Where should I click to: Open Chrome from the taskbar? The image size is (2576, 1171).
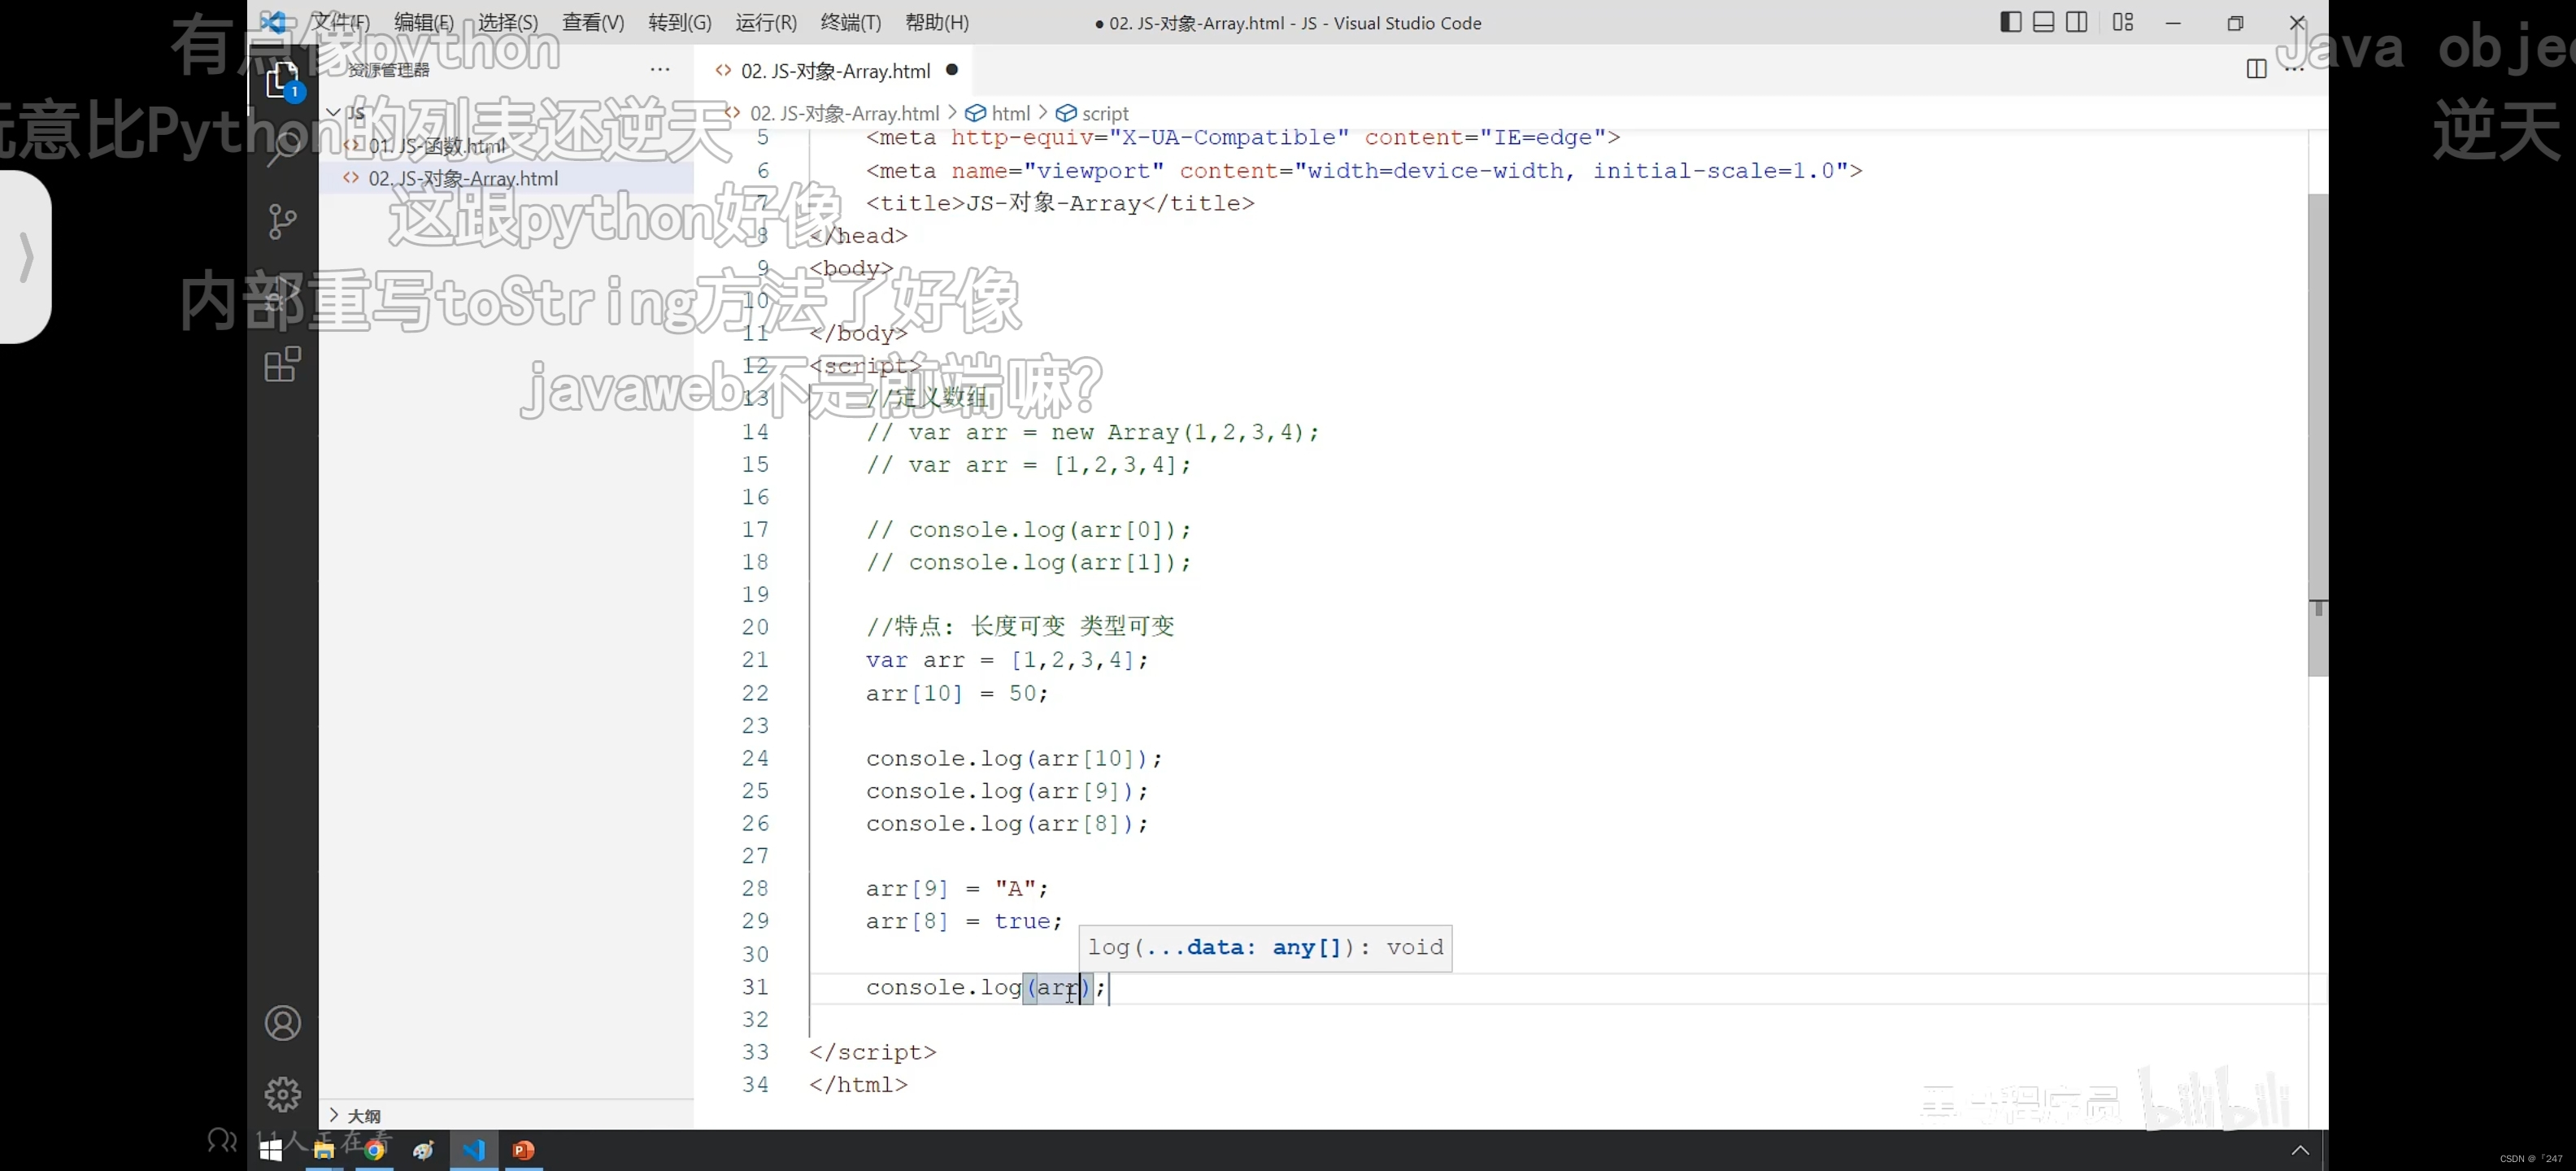(x=375, y=1150)
